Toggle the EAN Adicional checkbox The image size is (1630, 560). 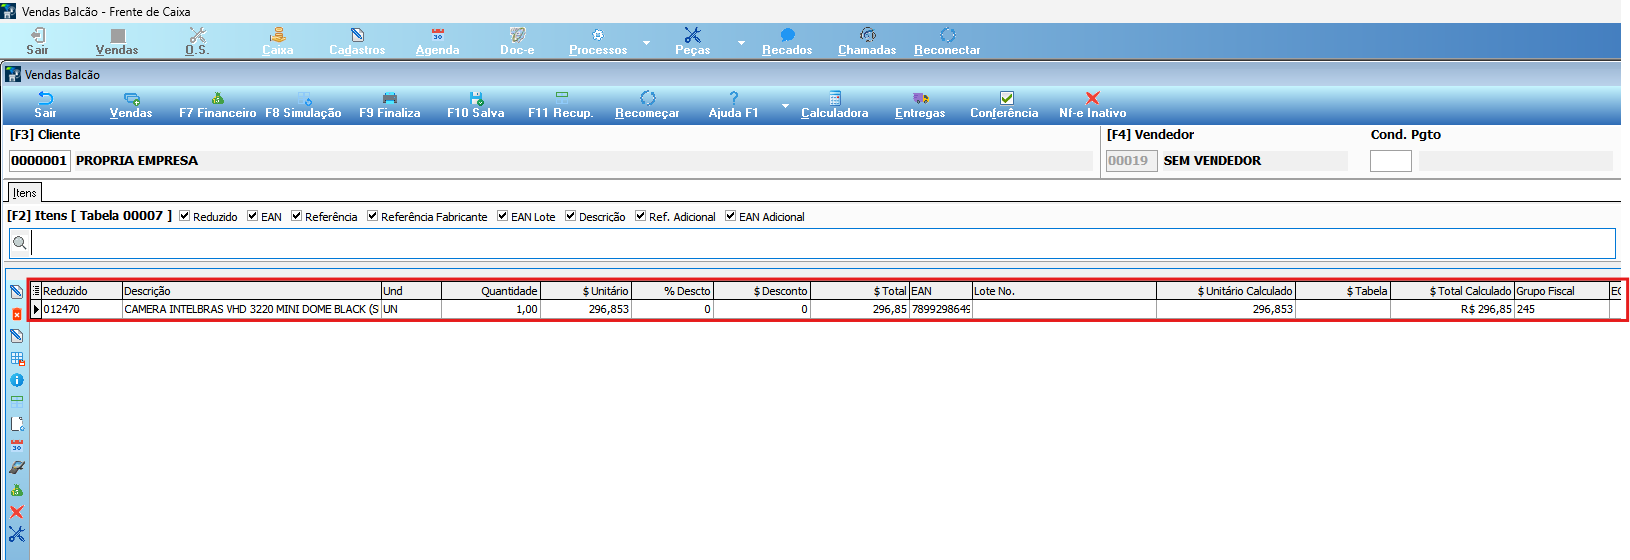(x=731, y=216)
